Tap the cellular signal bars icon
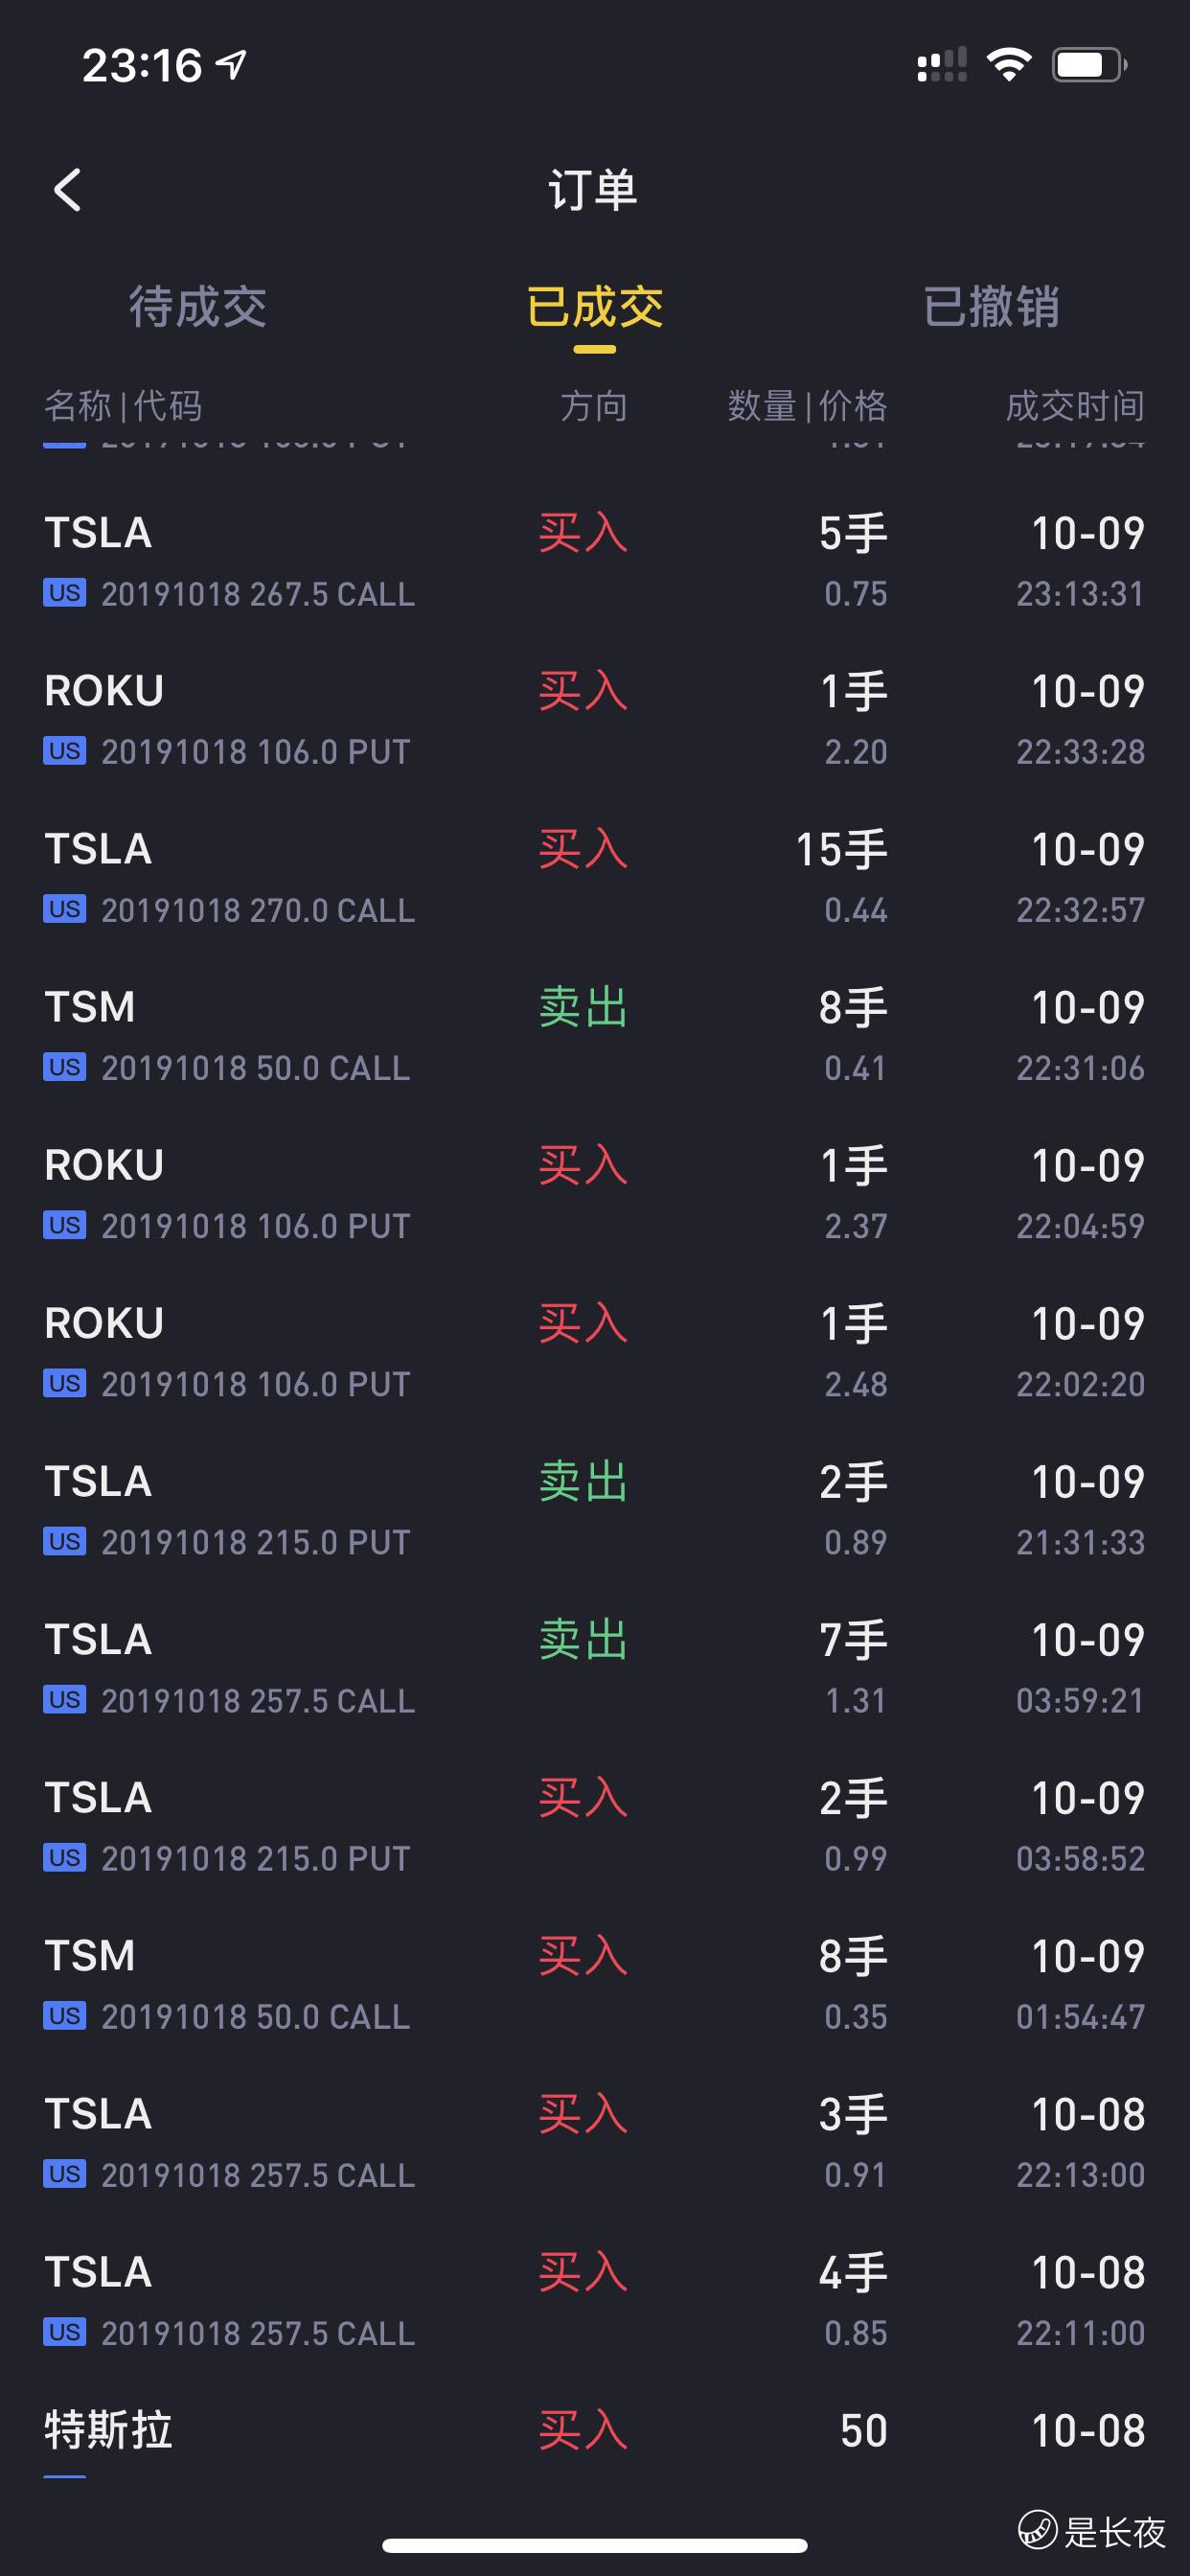 click(941, 66)
